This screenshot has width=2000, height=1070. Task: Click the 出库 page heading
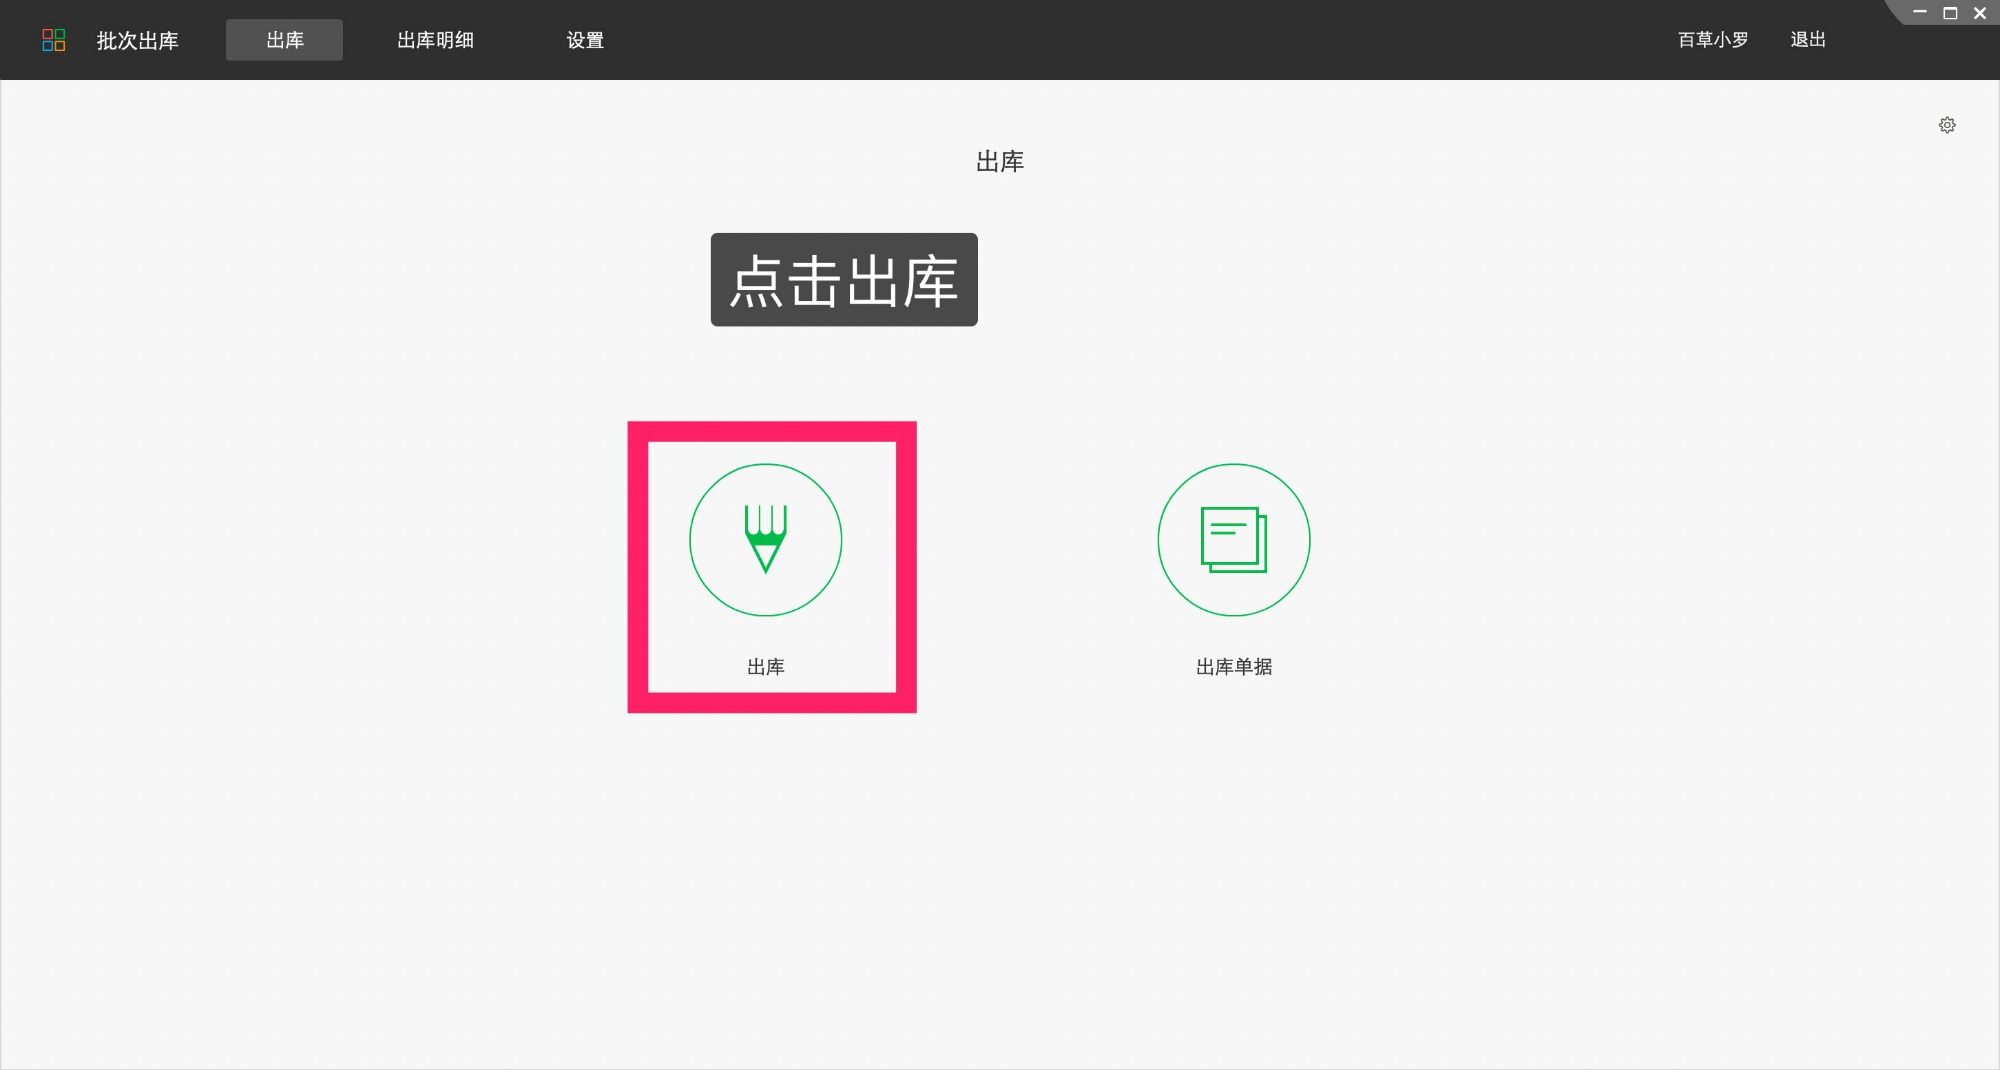[x=1000, y=161]
